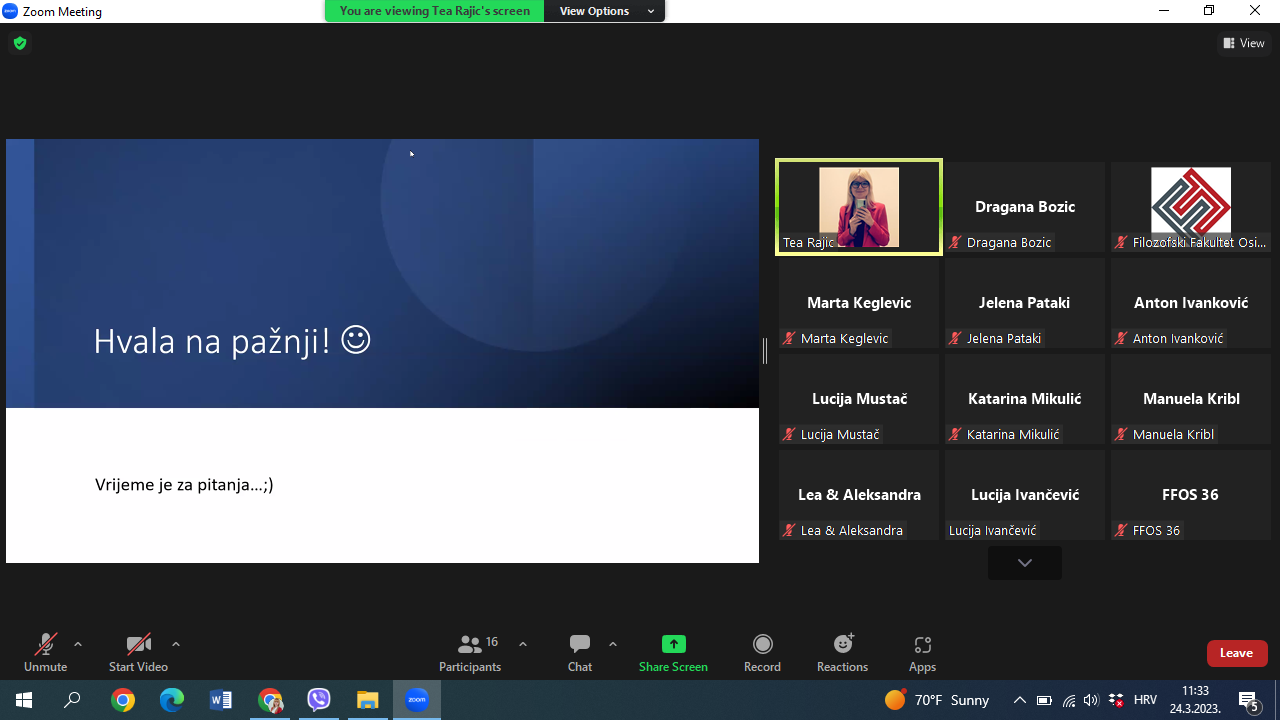
Task: Click the Jelena Pataki participant tile
Action: (x=1025, y=303)
